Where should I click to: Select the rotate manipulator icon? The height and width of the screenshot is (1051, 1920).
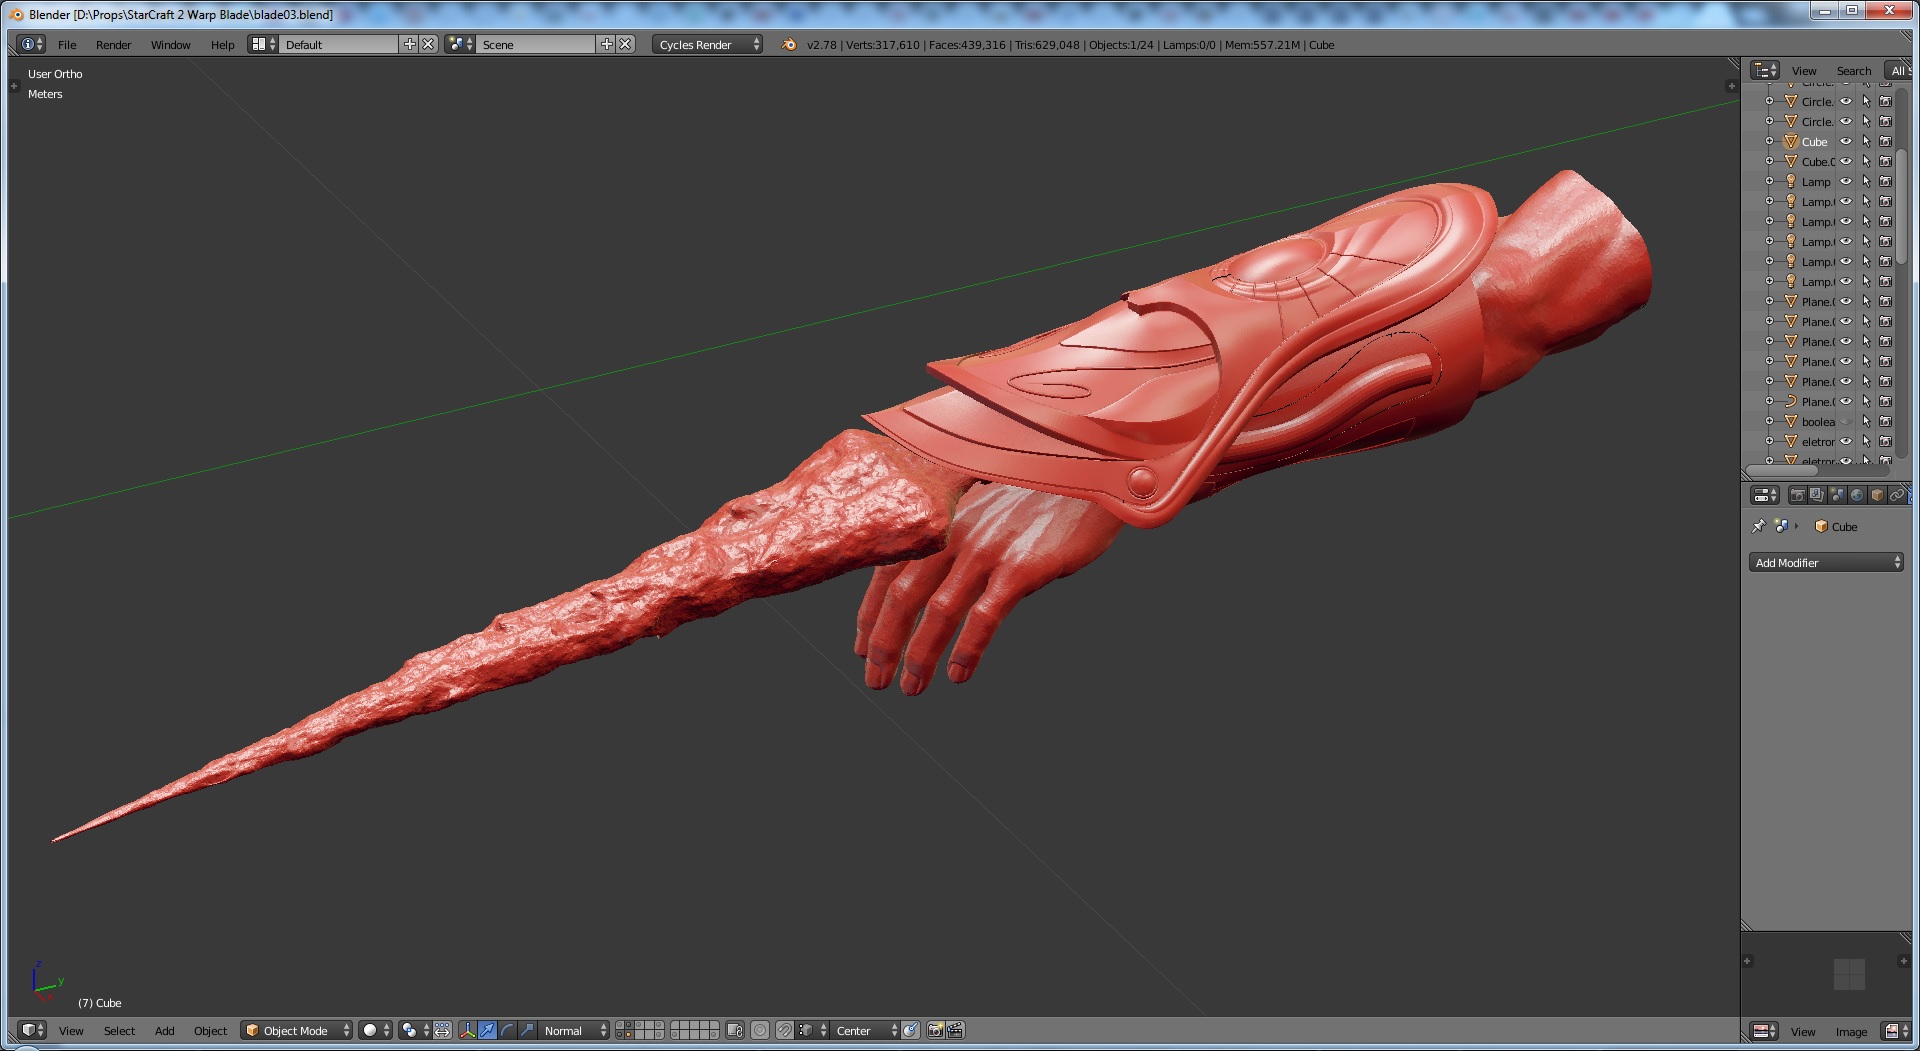coord(507,1030)
